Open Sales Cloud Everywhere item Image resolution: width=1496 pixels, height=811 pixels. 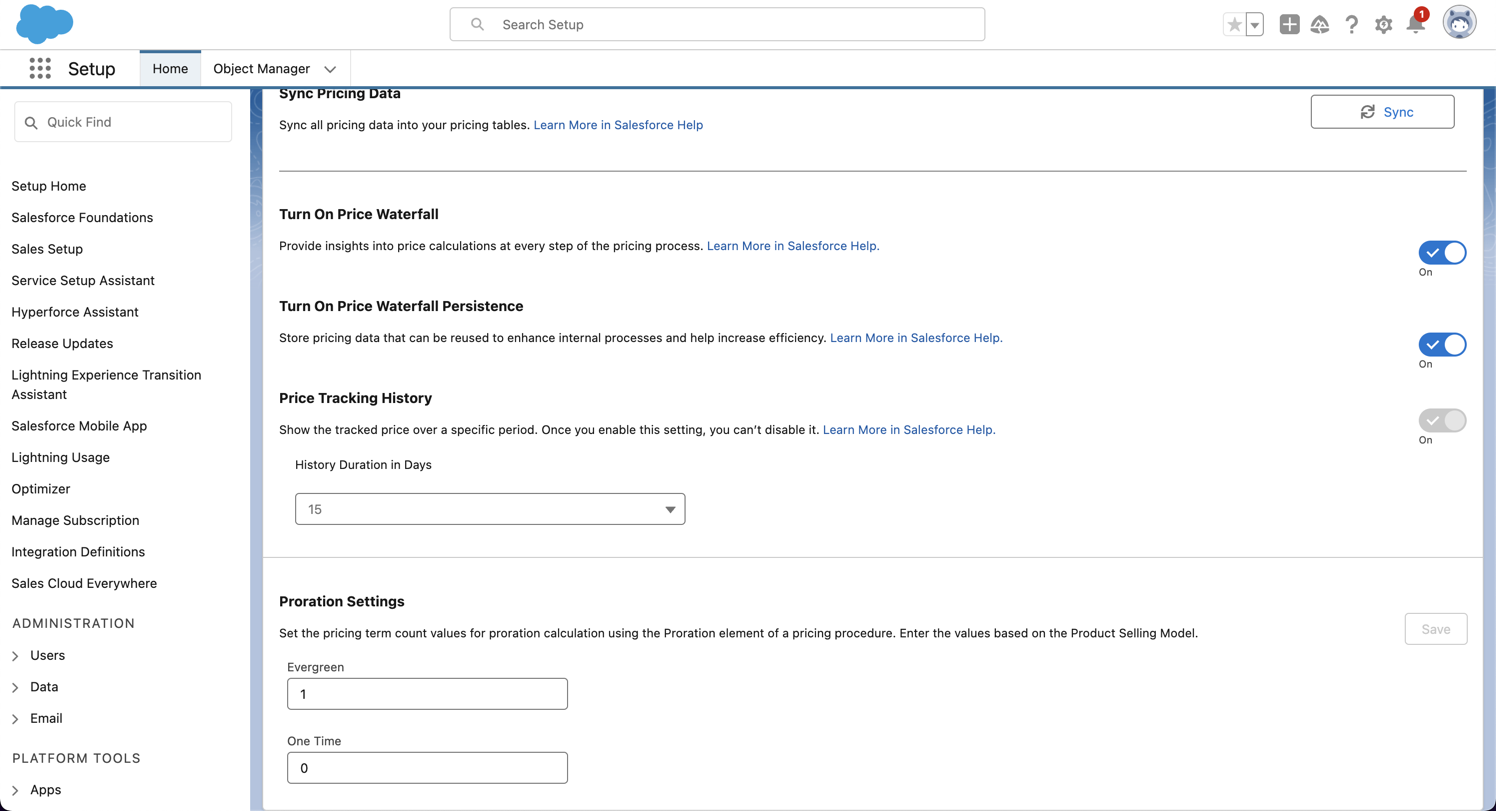[x=84, y=583]
